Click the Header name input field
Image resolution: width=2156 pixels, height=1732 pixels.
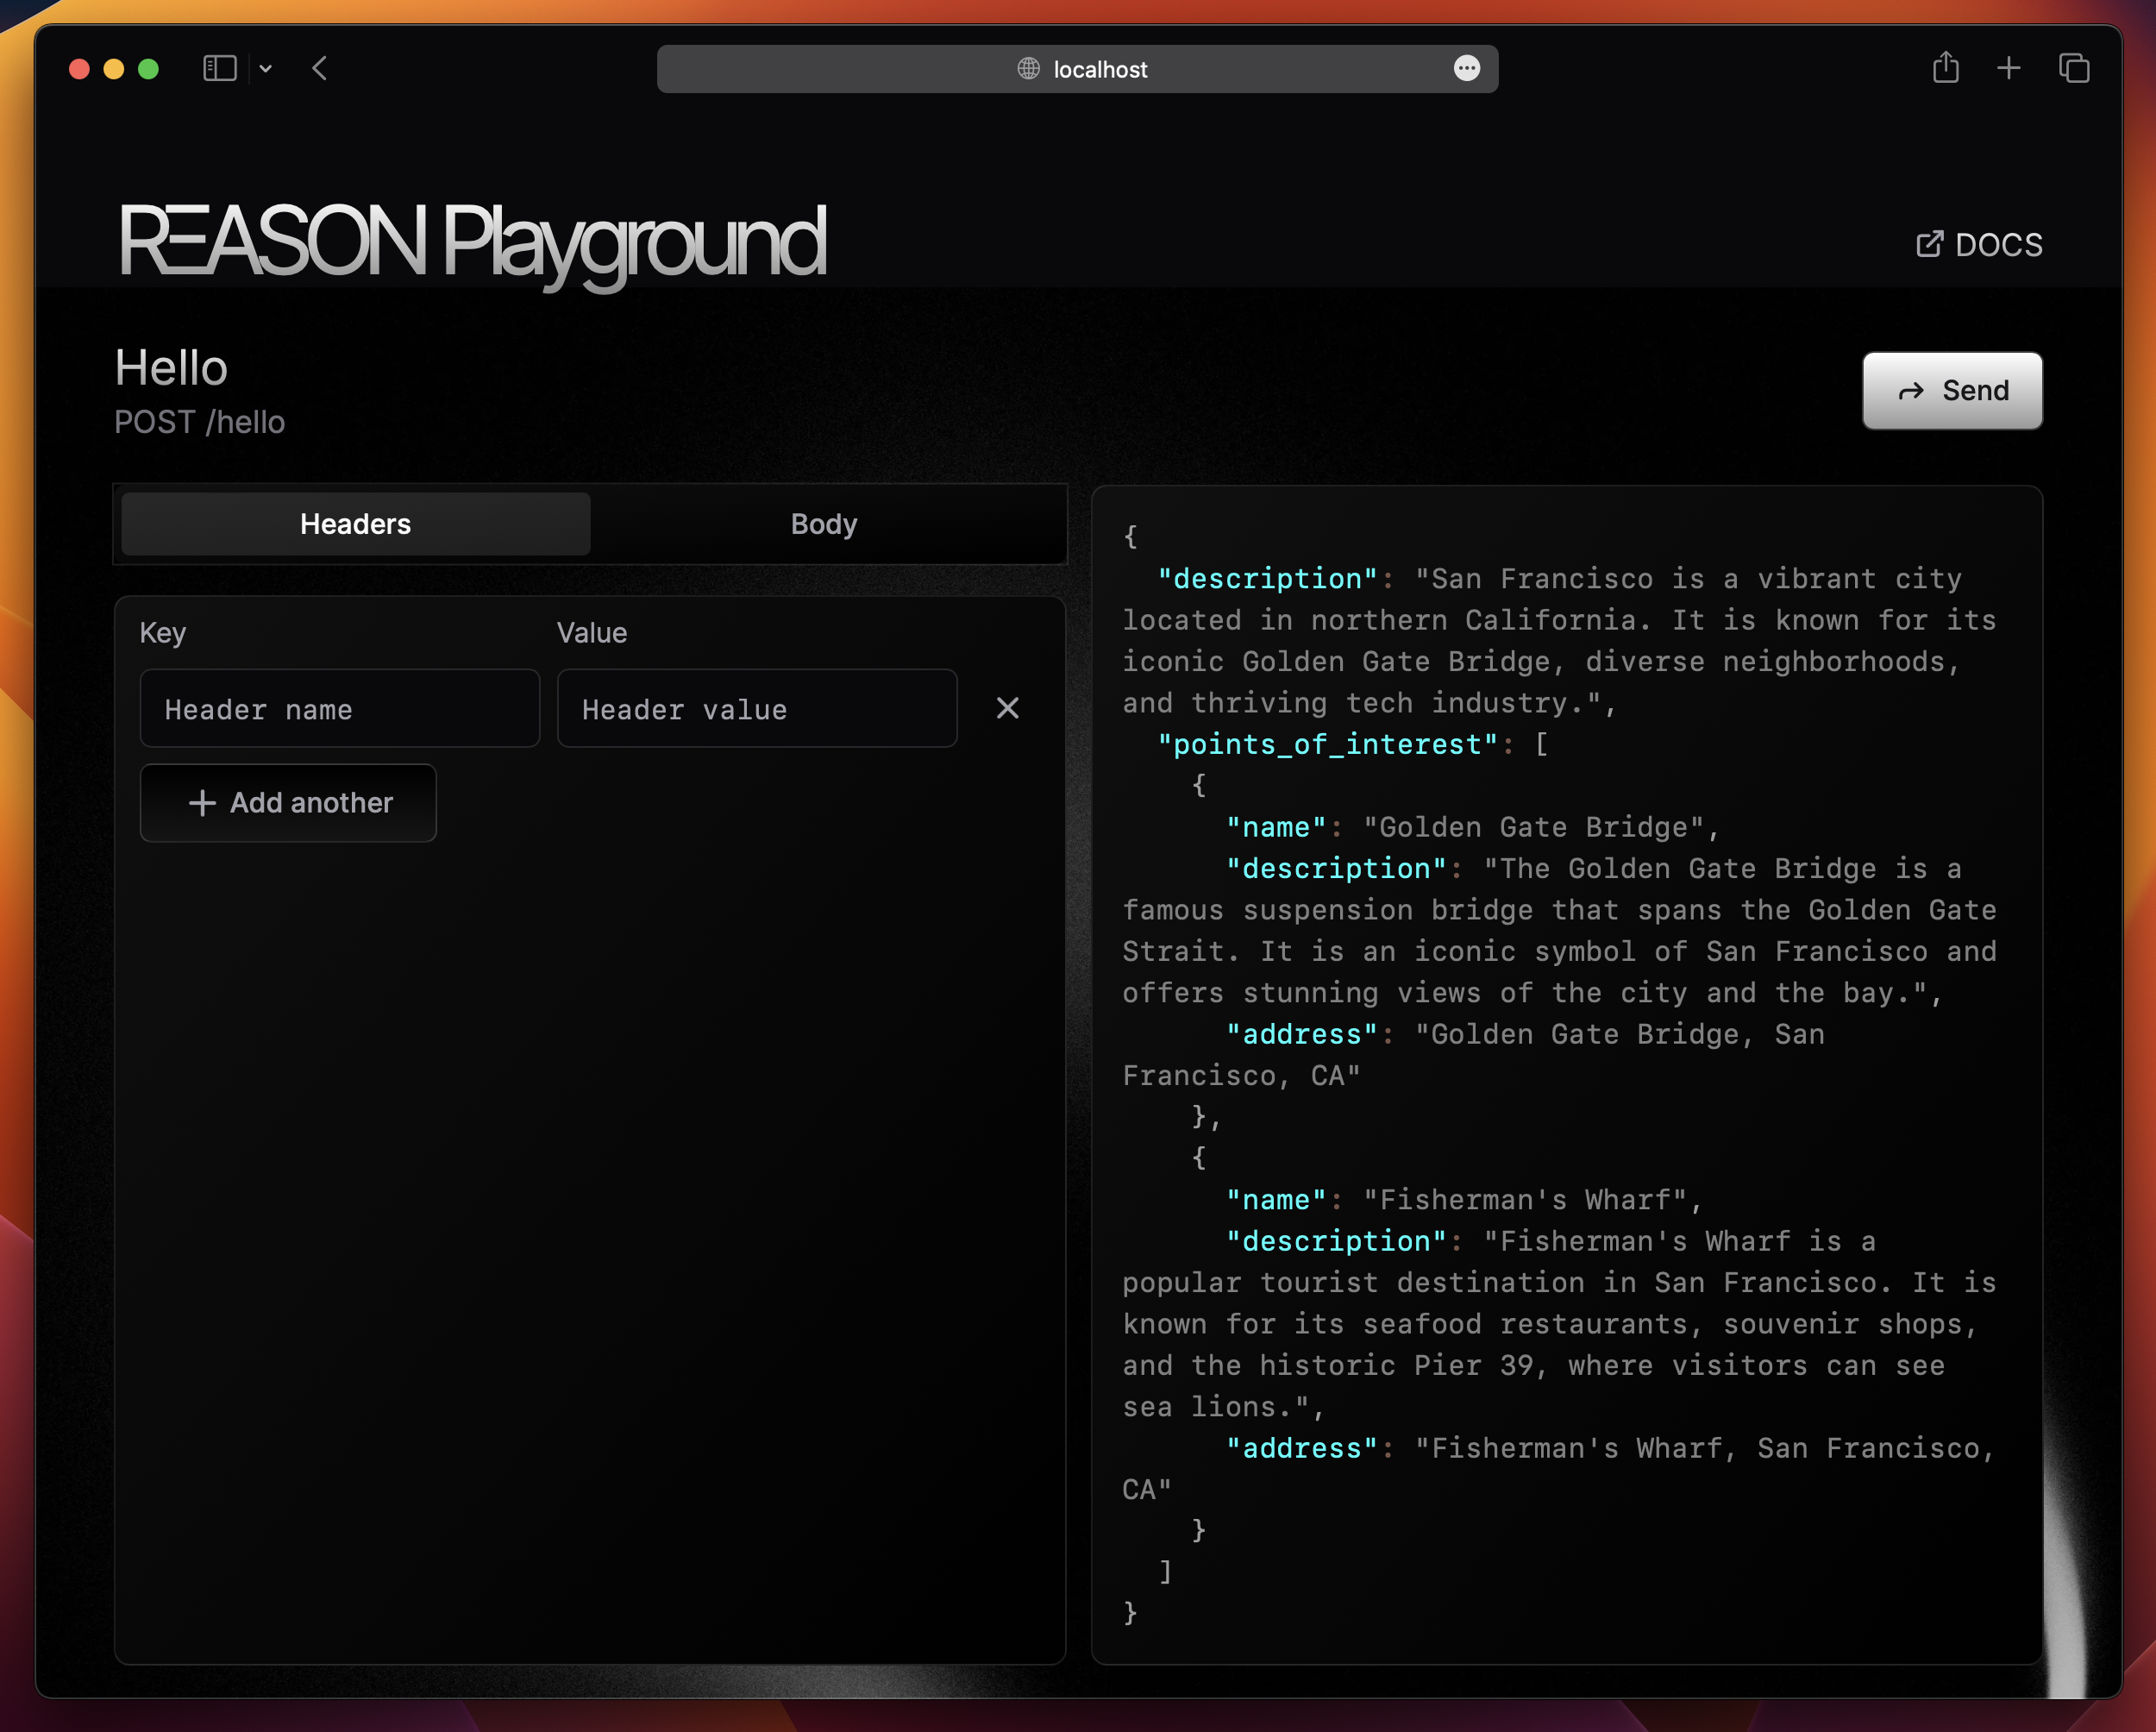pyautogui.click(x=339, y=709)
